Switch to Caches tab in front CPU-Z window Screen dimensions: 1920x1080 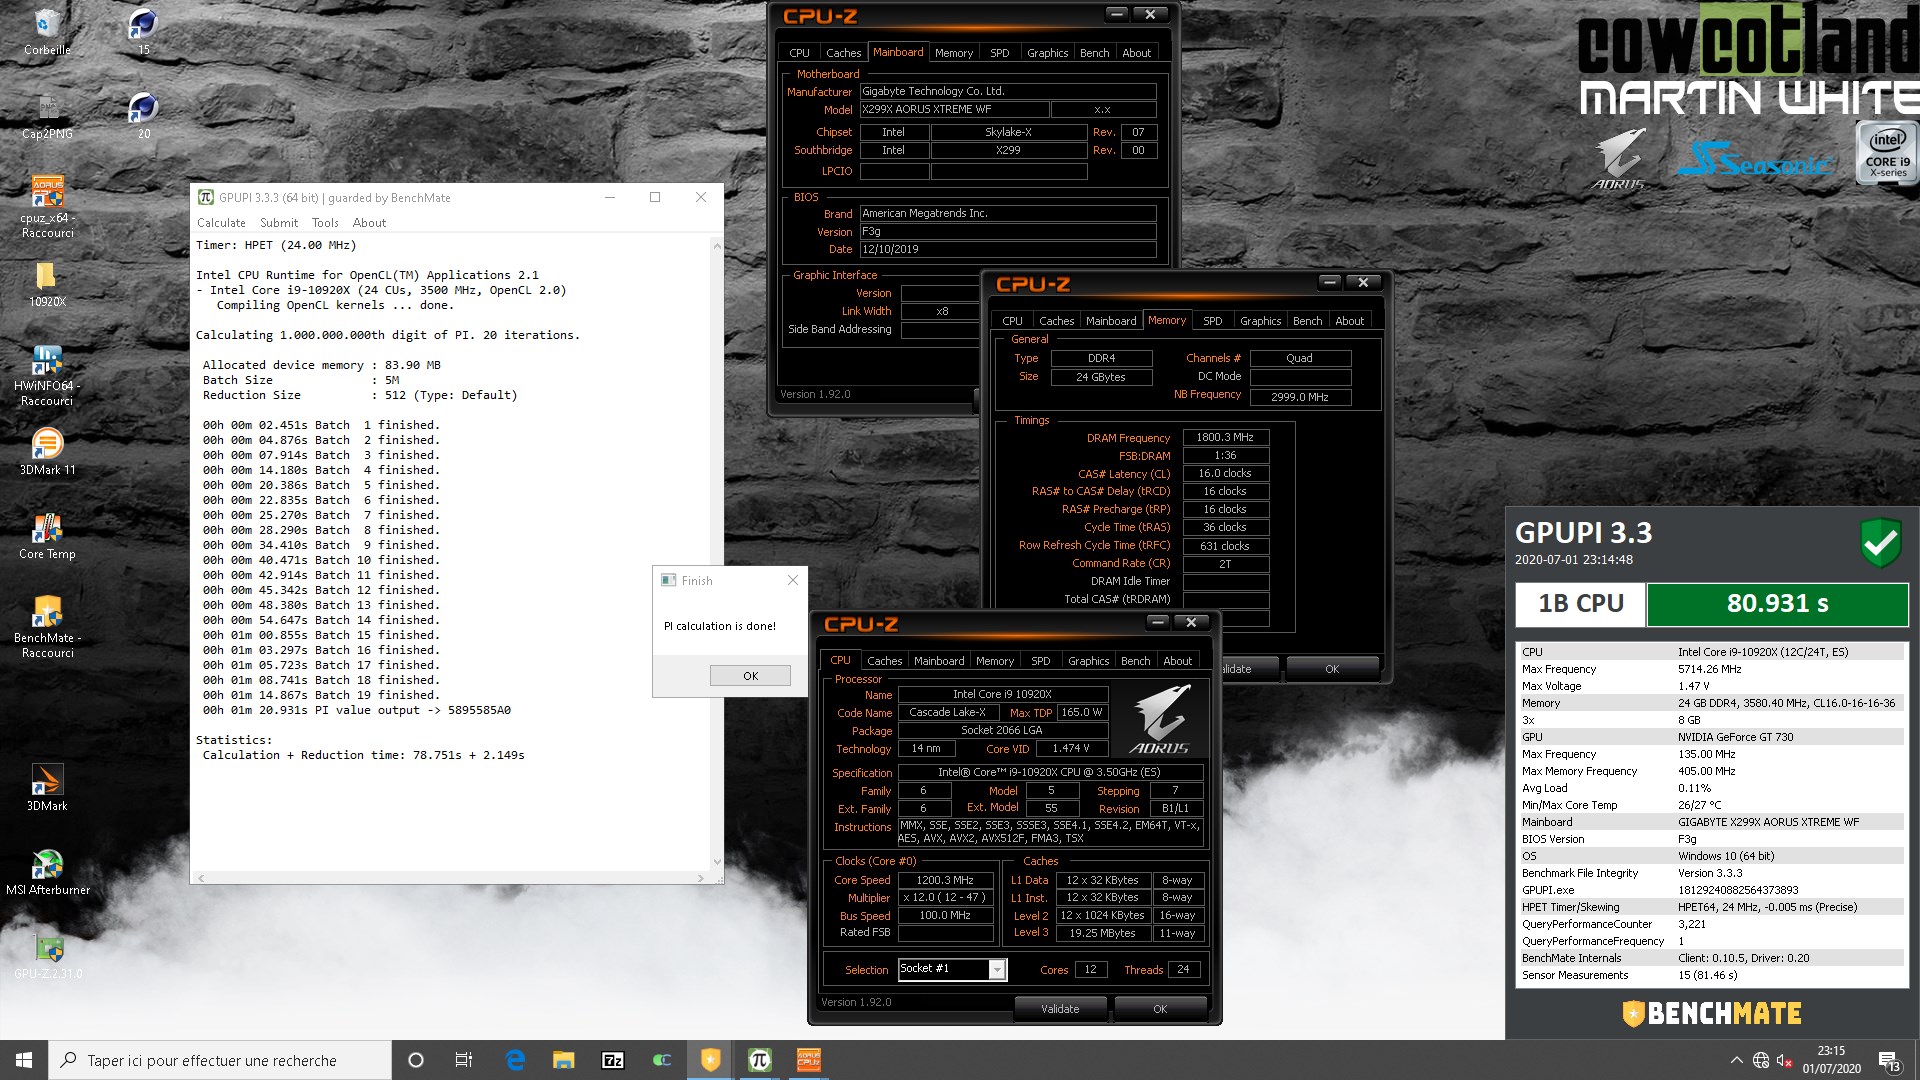click(884, 661)
